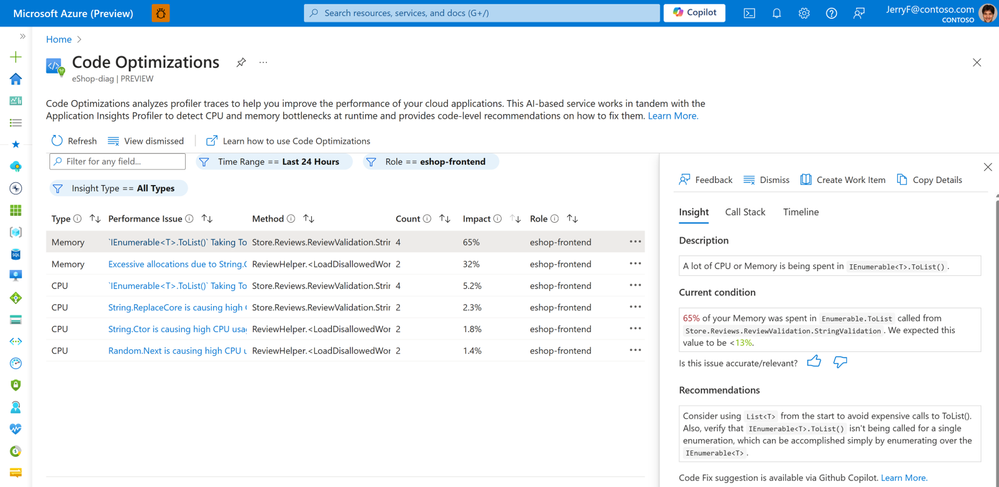Open Cloud Shell from top bar
Screen dimensions: 999x487
coord(750,13)
